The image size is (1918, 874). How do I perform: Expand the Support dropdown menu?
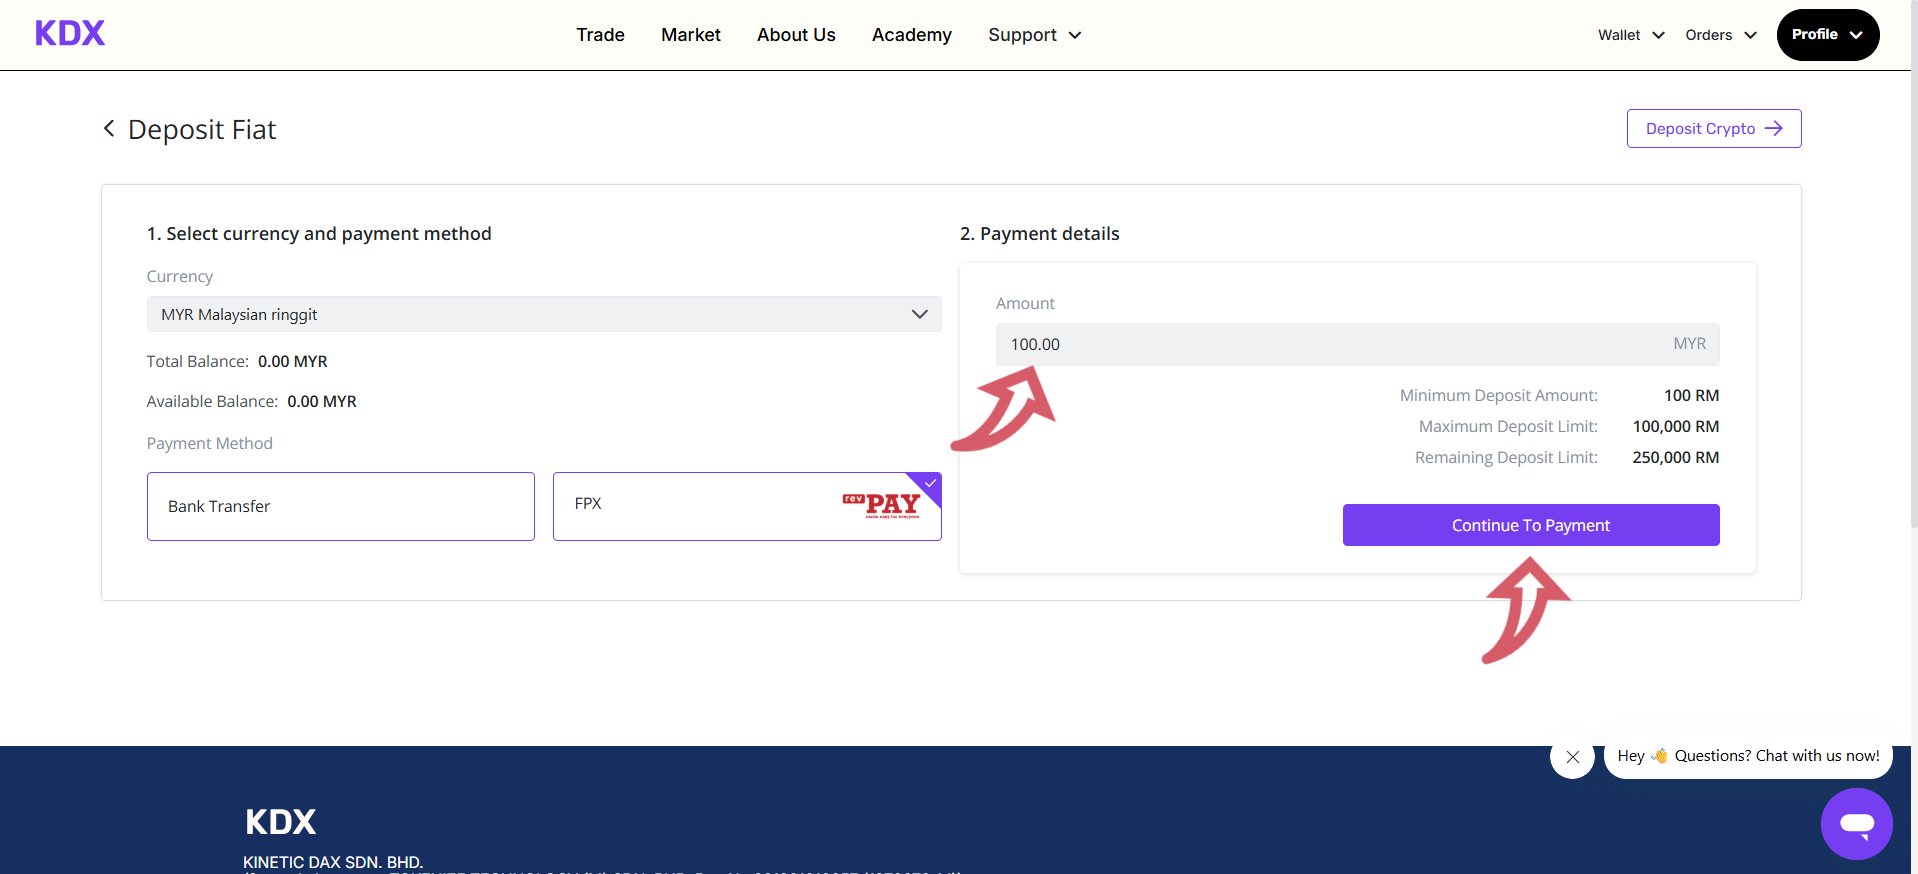coord(1035,35)
